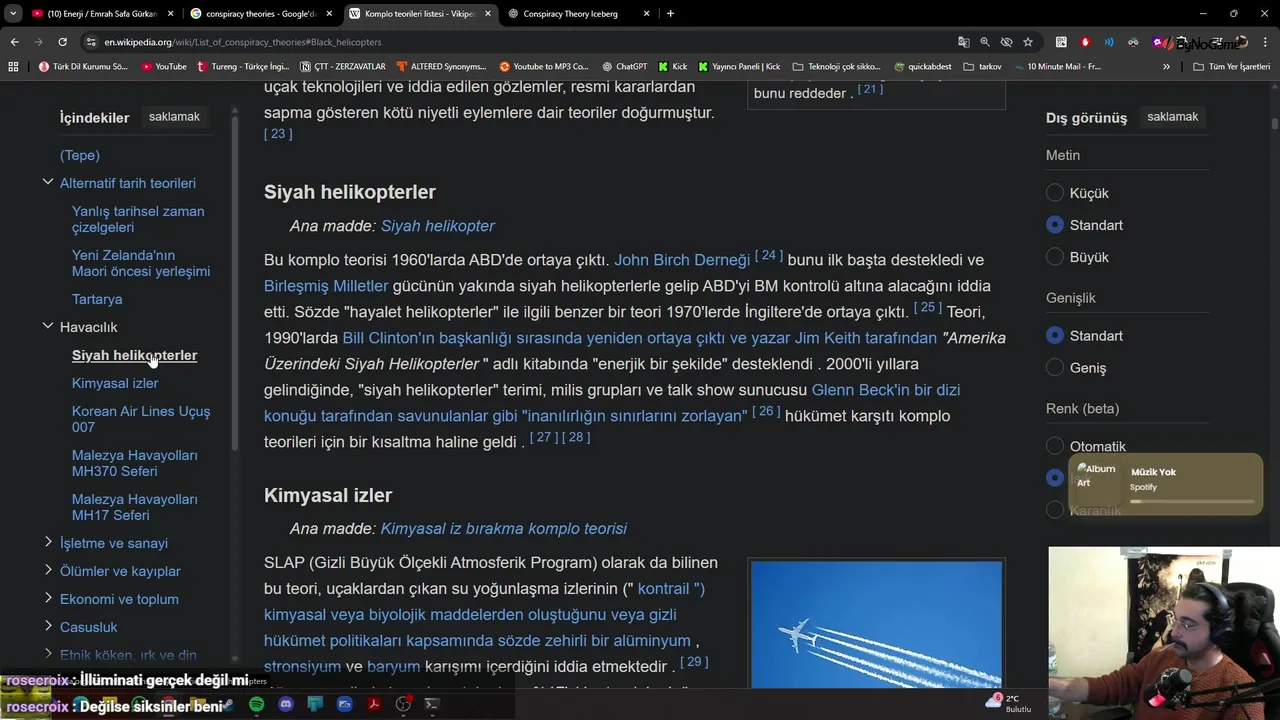Click the crossed-out eye icon in address bar
Viewport: 1280px width, 720px height.
tap(1006, 42)
